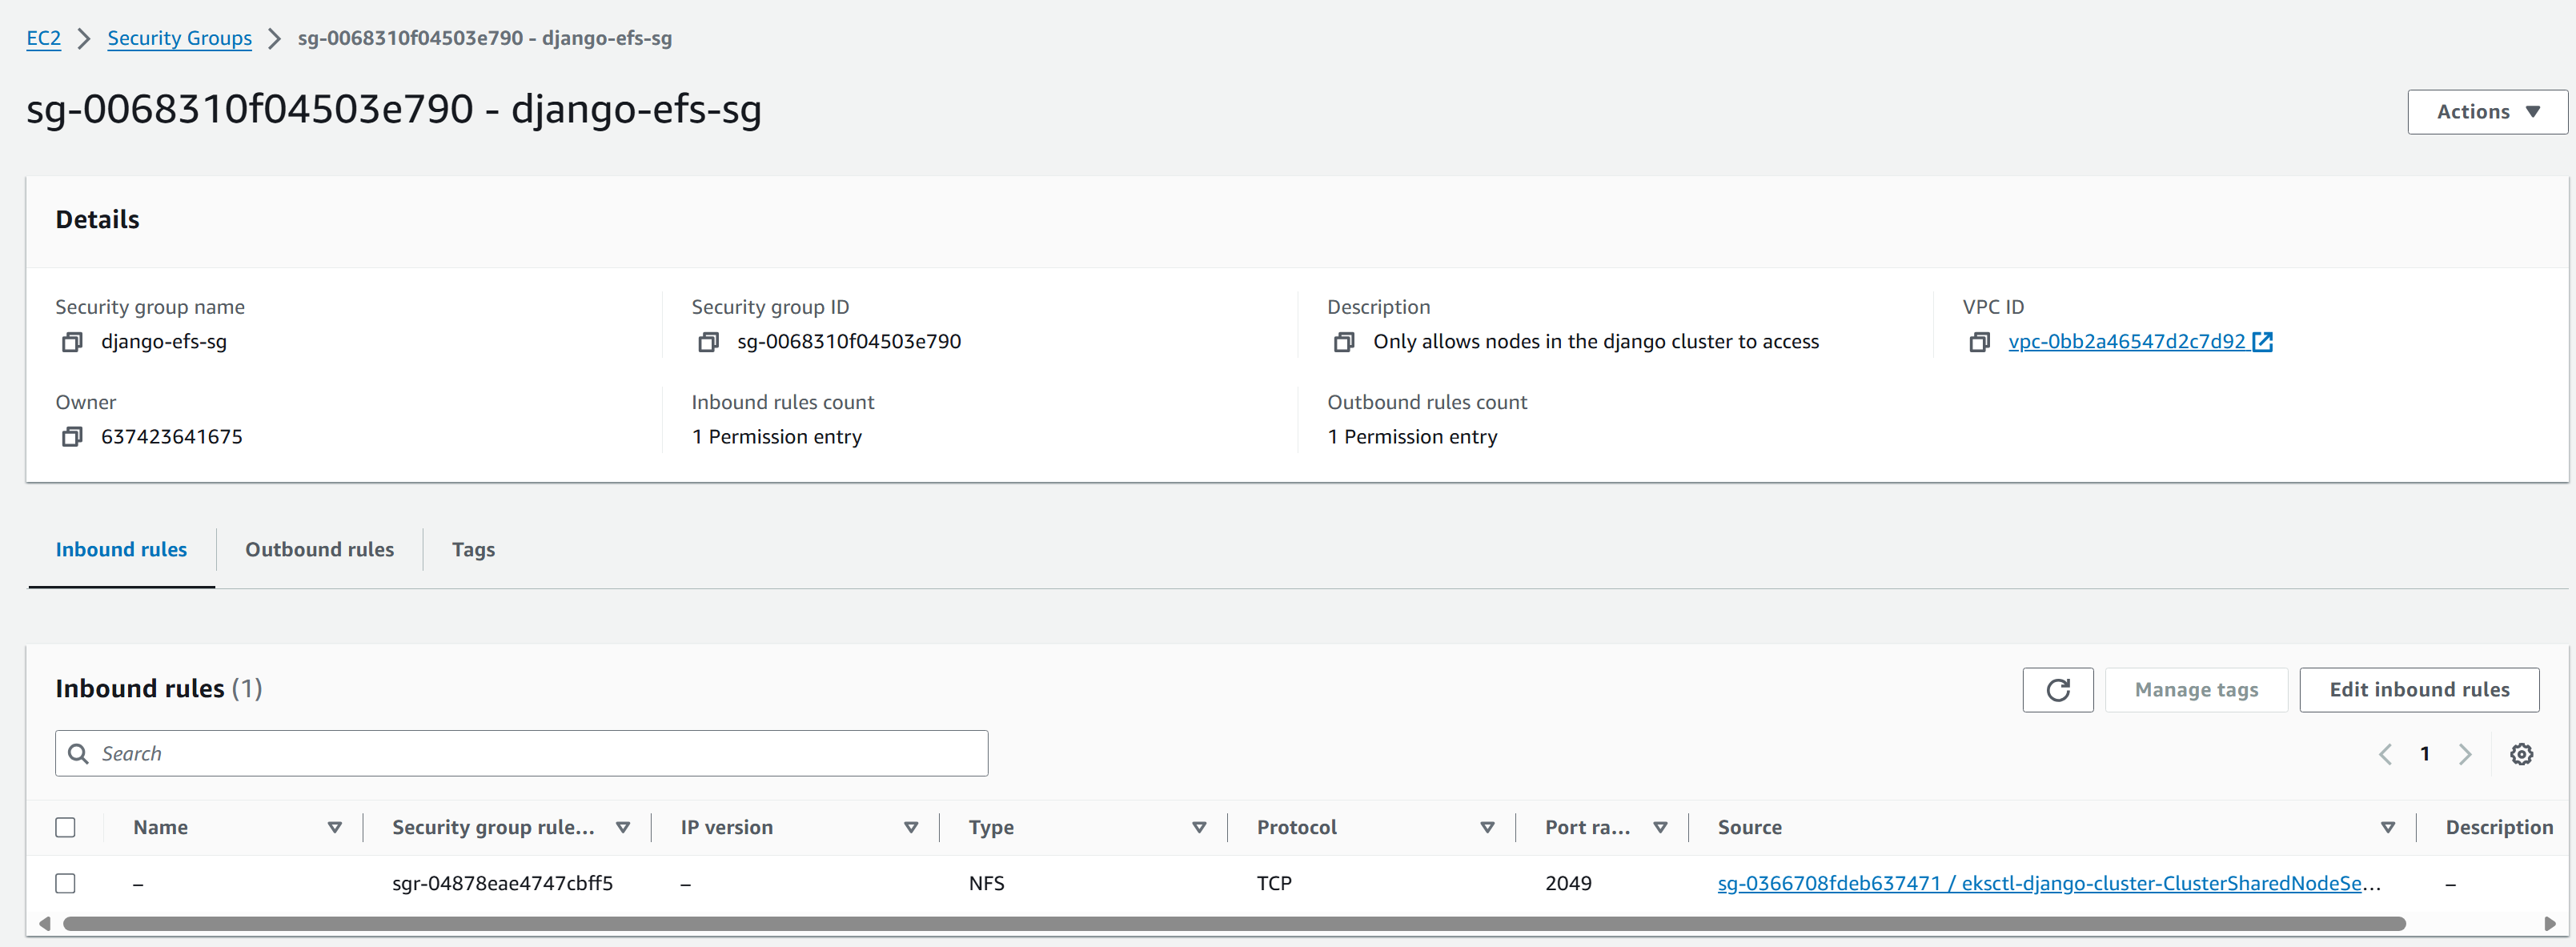The width and height of the screenshot is (2576, 947).
Task: Go to previous page of inbound rules
Action: point(2385,754)
